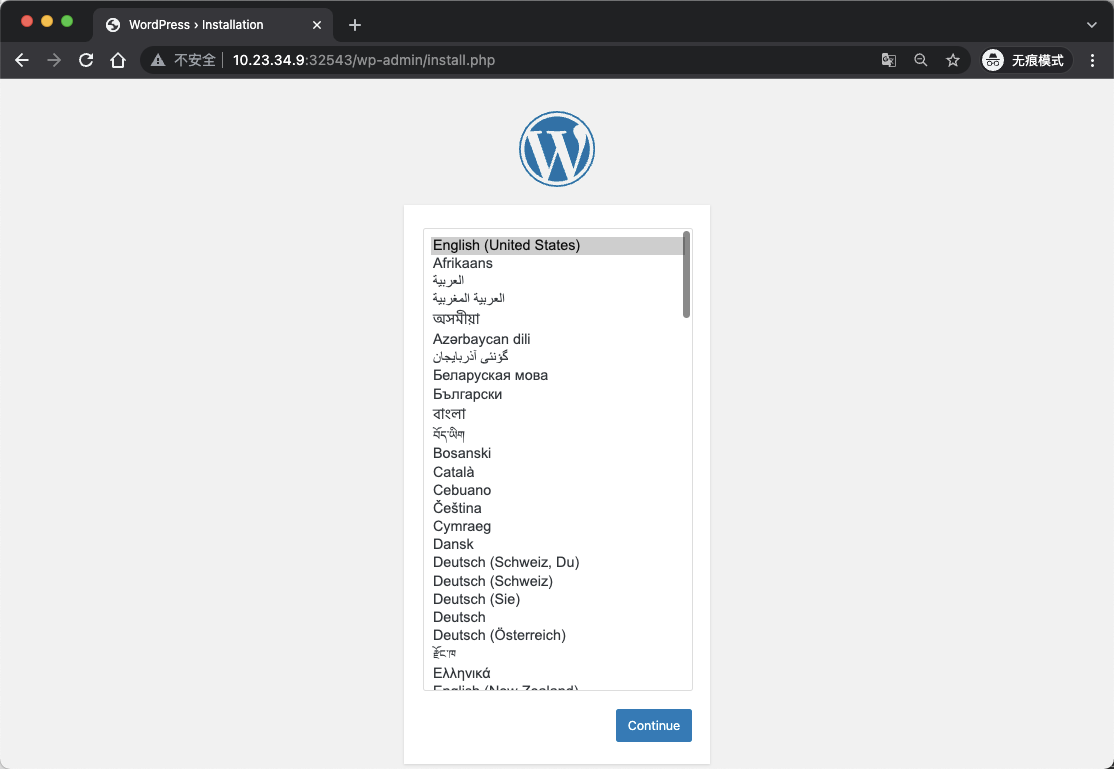Click the forward navigation arrow
The height and width of the screenshot is (769, 1114).
(x=54, y=60)
